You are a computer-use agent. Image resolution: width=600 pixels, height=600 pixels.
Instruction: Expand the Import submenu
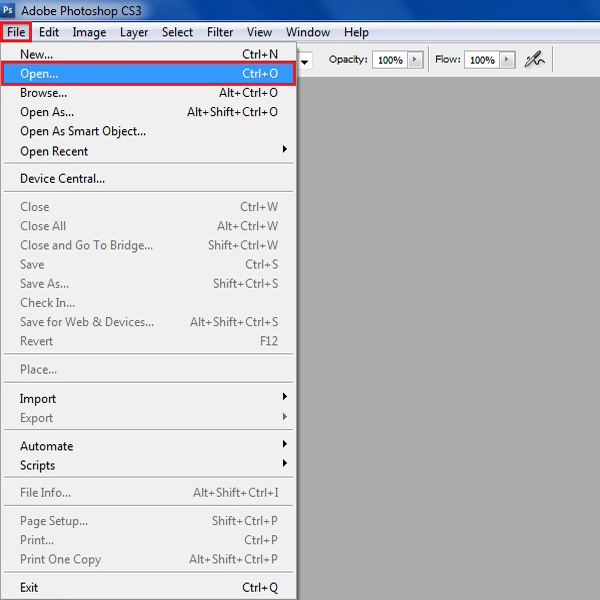pos(149,398)
